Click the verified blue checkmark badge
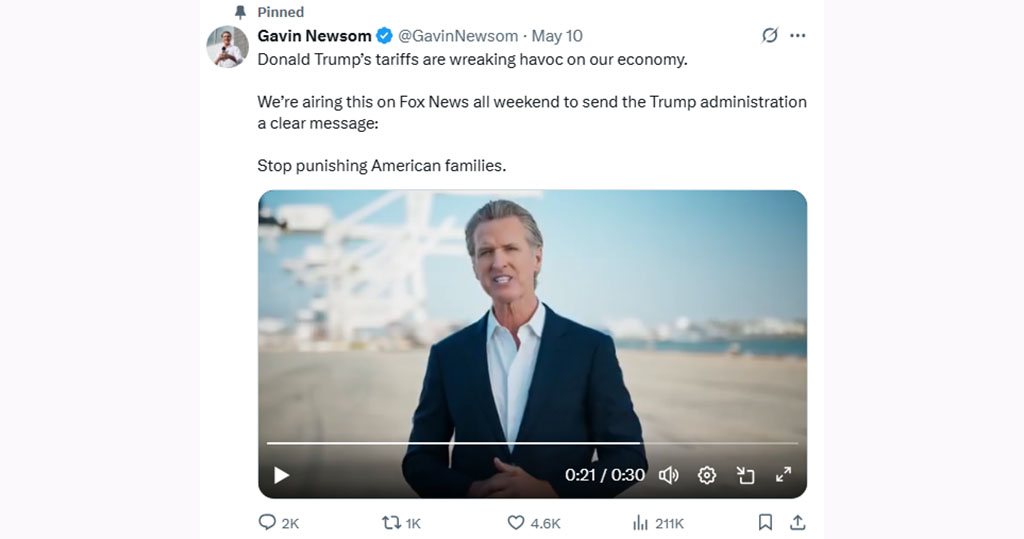This screenshot has height=539, width=1024. tap(384, 36)
